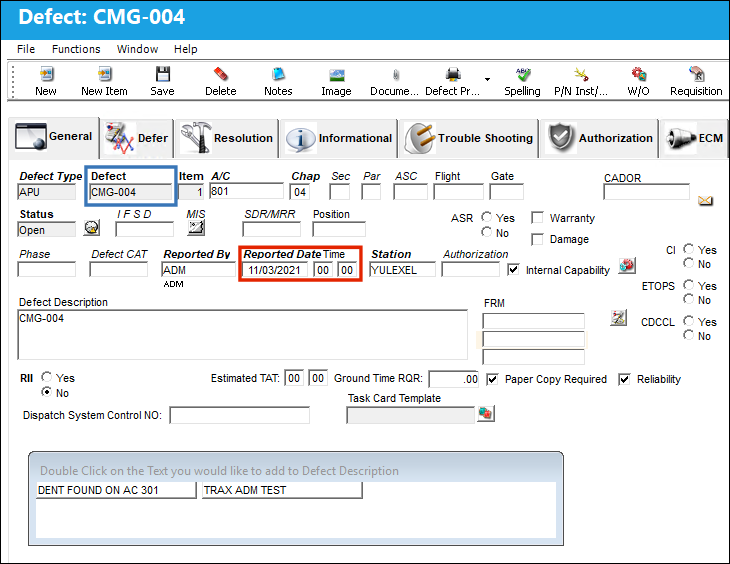Open the ECM tab
Viewport: 730px width, 564px height.
pyautogui.click(x=694, y=138)
